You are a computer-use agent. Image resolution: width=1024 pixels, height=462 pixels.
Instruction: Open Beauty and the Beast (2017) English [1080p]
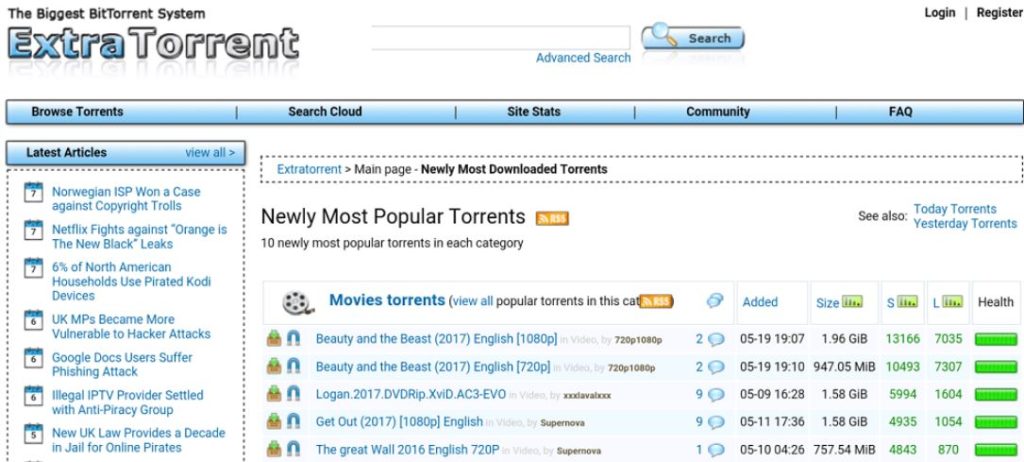[436, 339]
